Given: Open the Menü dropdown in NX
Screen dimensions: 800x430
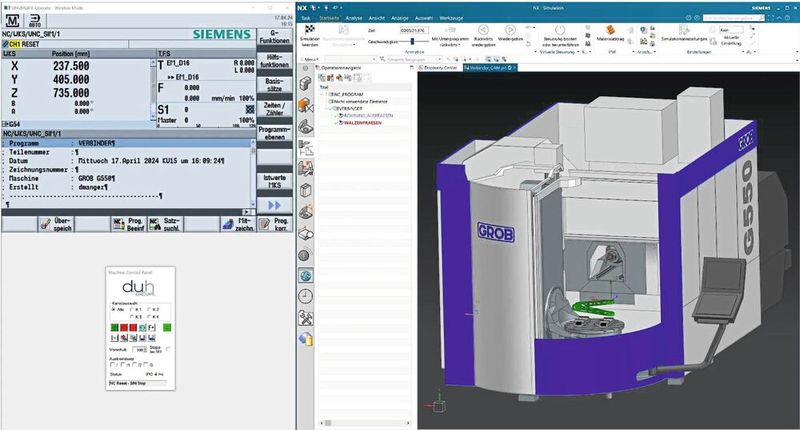Looking at the screenshot, I should [x=311, y=59].
